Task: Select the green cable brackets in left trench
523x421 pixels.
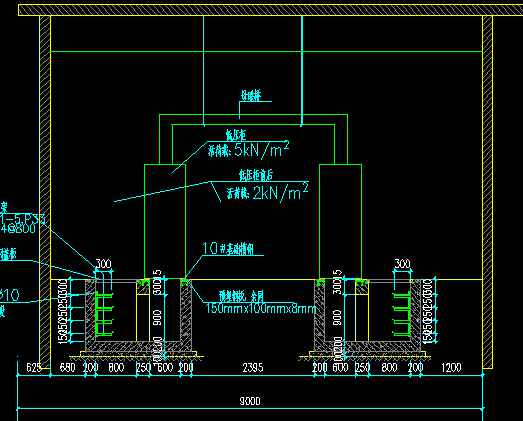Action: [x=104, y=314]
